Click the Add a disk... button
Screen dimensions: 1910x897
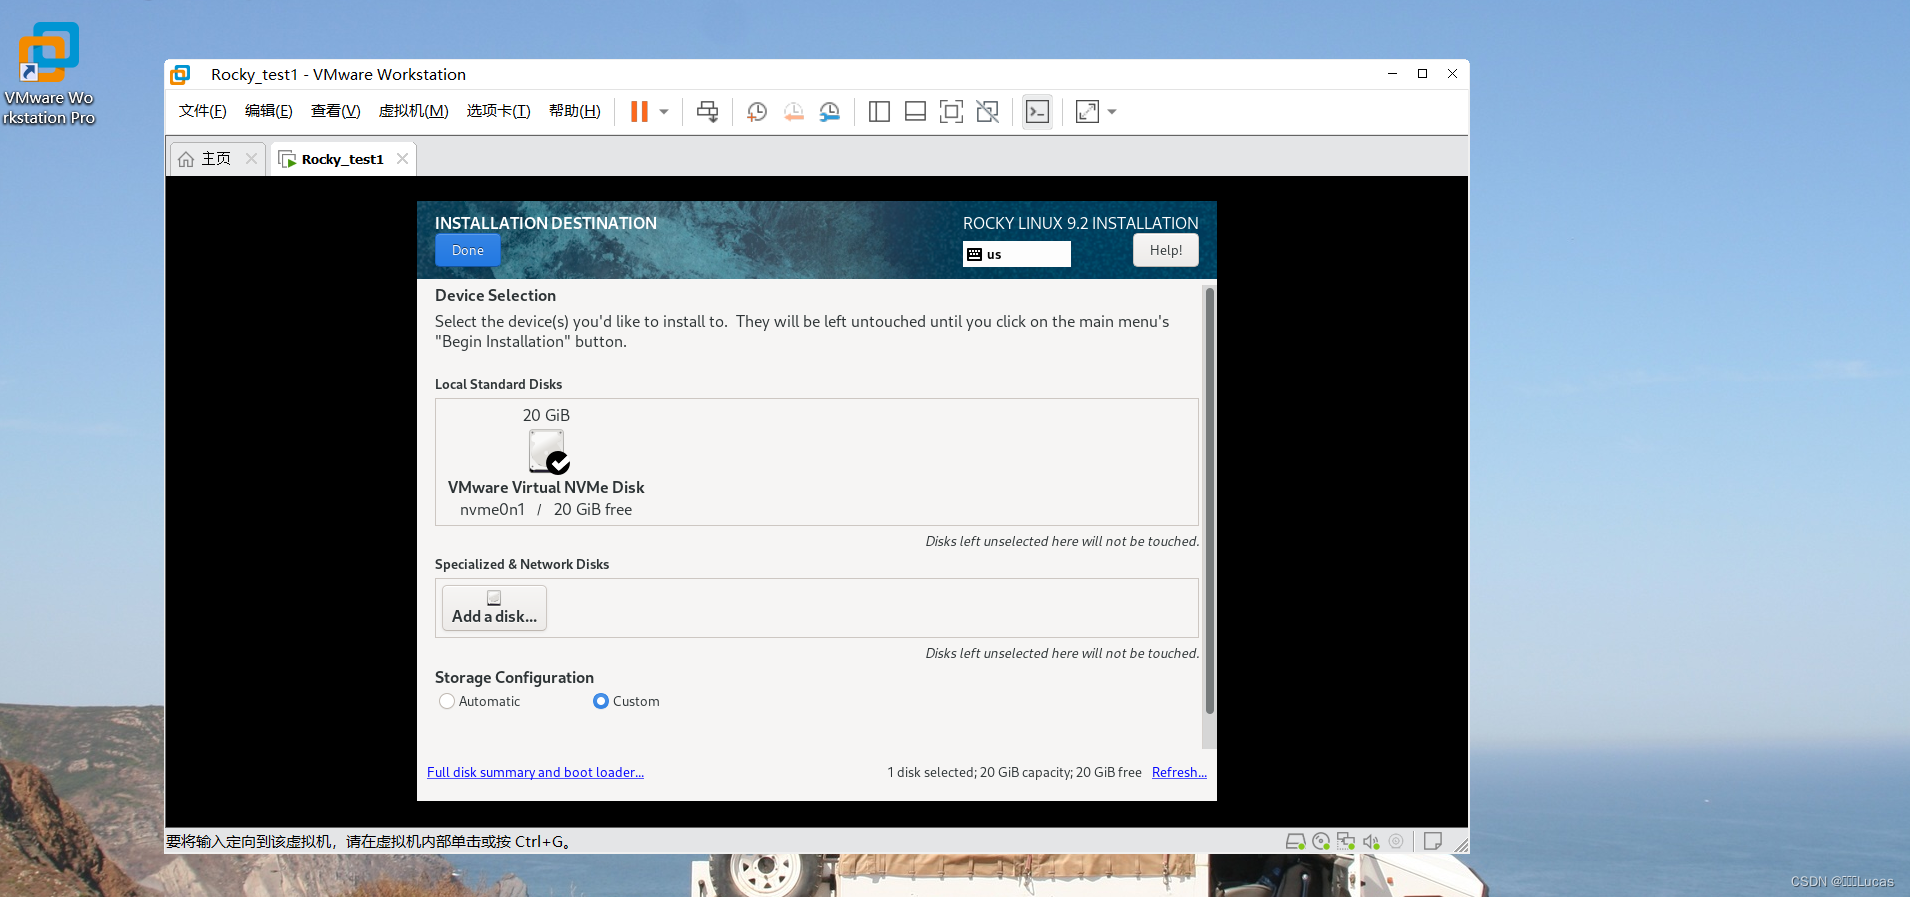[495, 608]
